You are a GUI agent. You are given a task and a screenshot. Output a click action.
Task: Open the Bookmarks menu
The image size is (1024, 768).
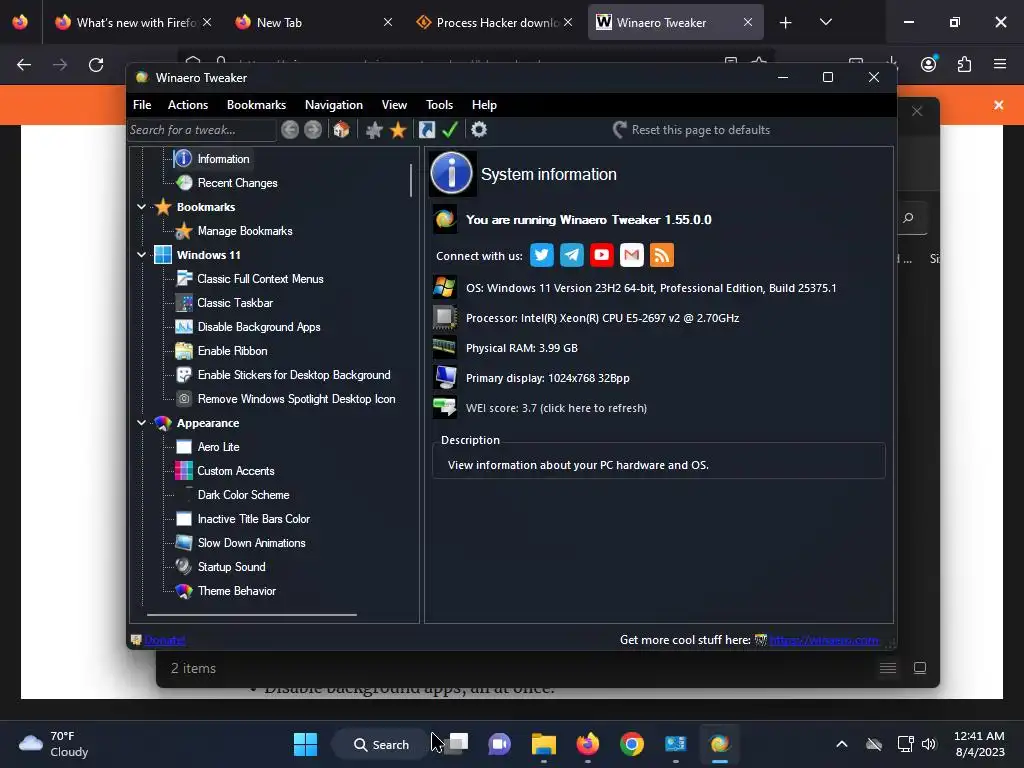[257, 105]
